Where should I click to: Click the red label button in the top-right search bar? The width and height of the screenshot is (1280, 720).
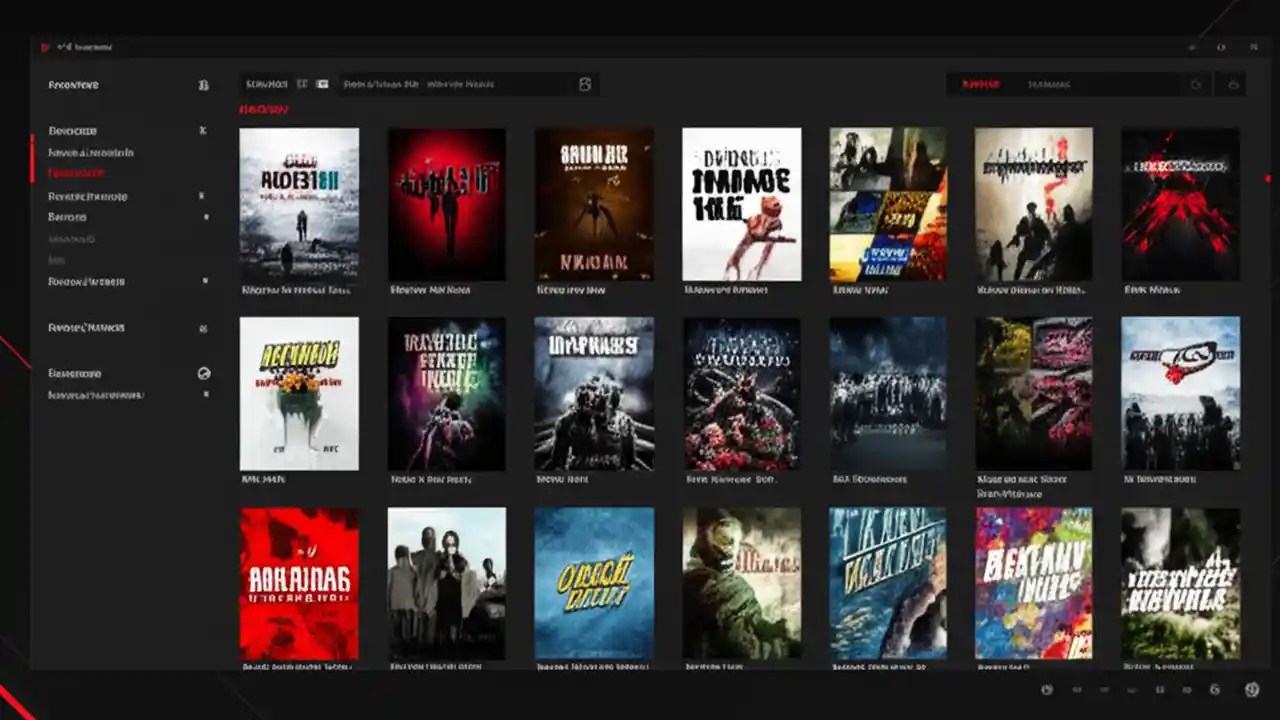tap(982, 85)
